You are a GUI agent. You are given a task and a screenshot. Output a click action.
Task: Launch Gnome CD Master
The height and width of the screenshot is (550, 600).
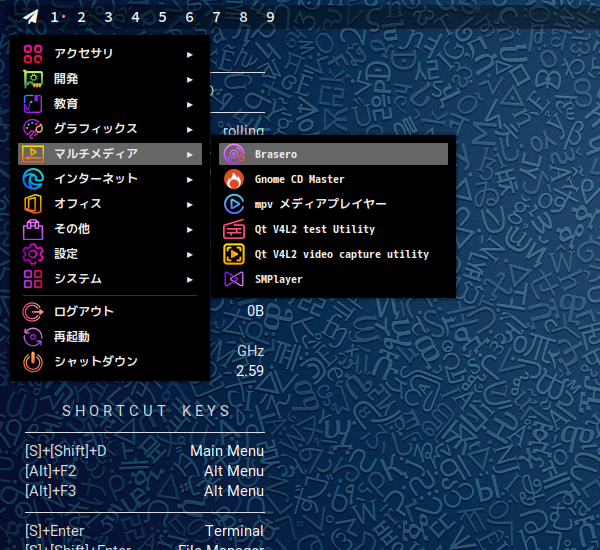333,180
